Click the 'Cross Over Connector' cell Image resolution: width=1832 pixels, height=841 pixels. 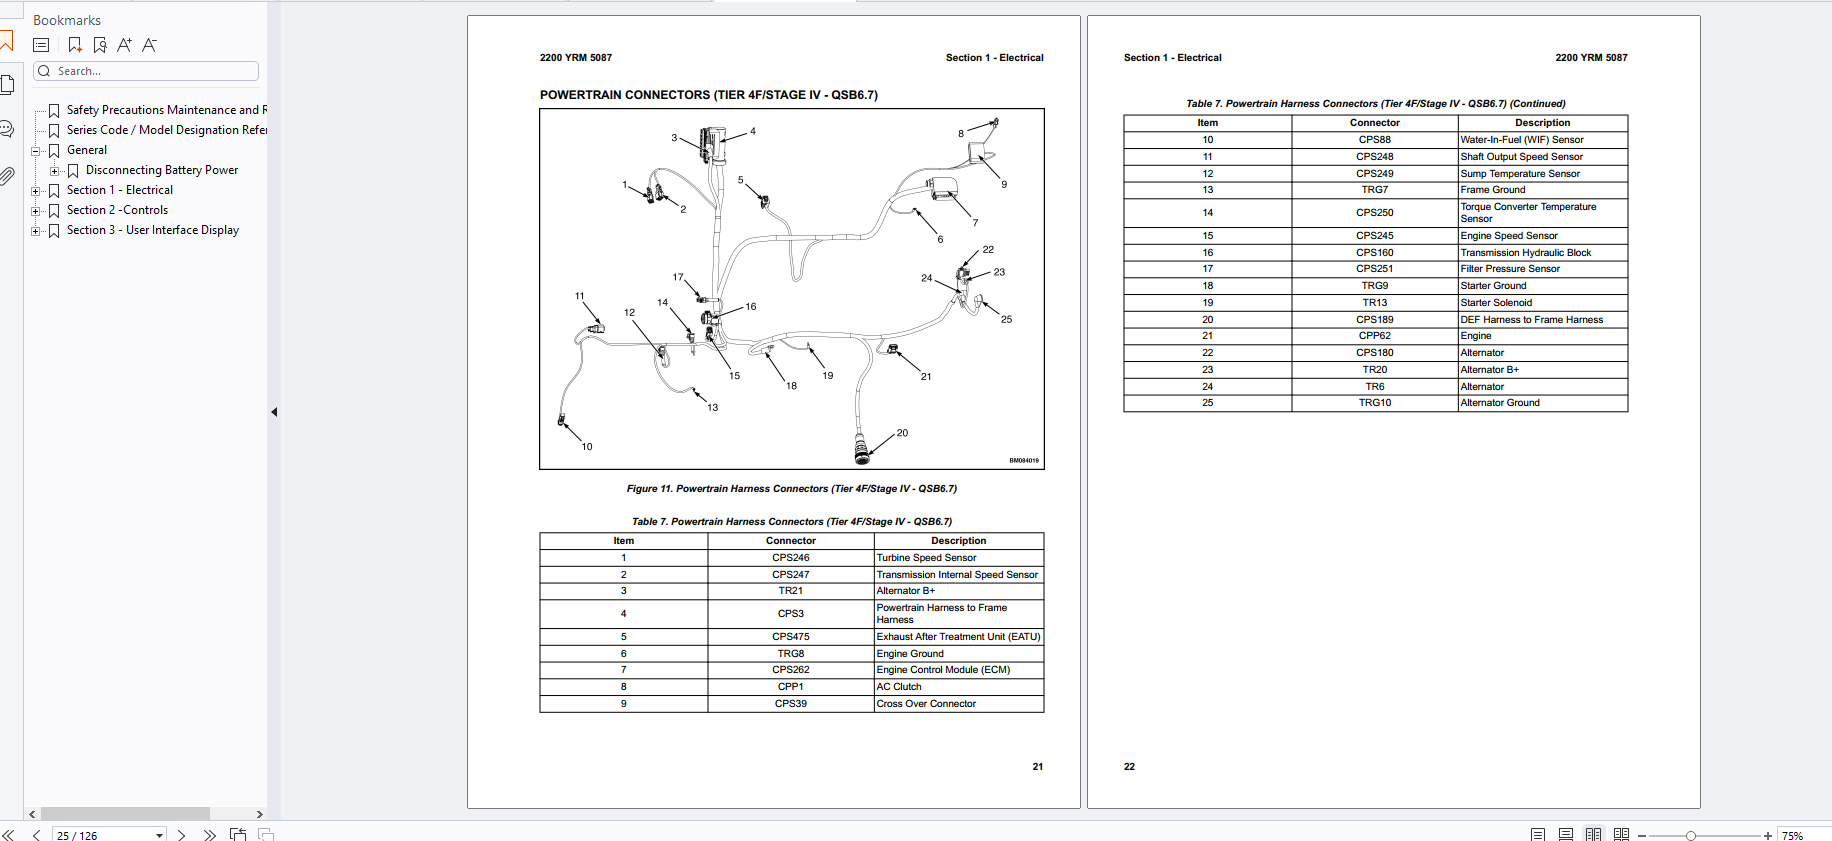click(x=959, y=704)
